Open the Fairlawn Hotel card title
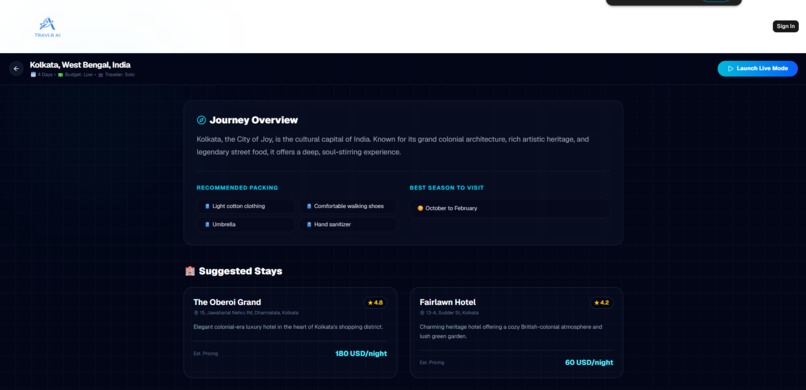The image size is (806, 390). [448, 302]
